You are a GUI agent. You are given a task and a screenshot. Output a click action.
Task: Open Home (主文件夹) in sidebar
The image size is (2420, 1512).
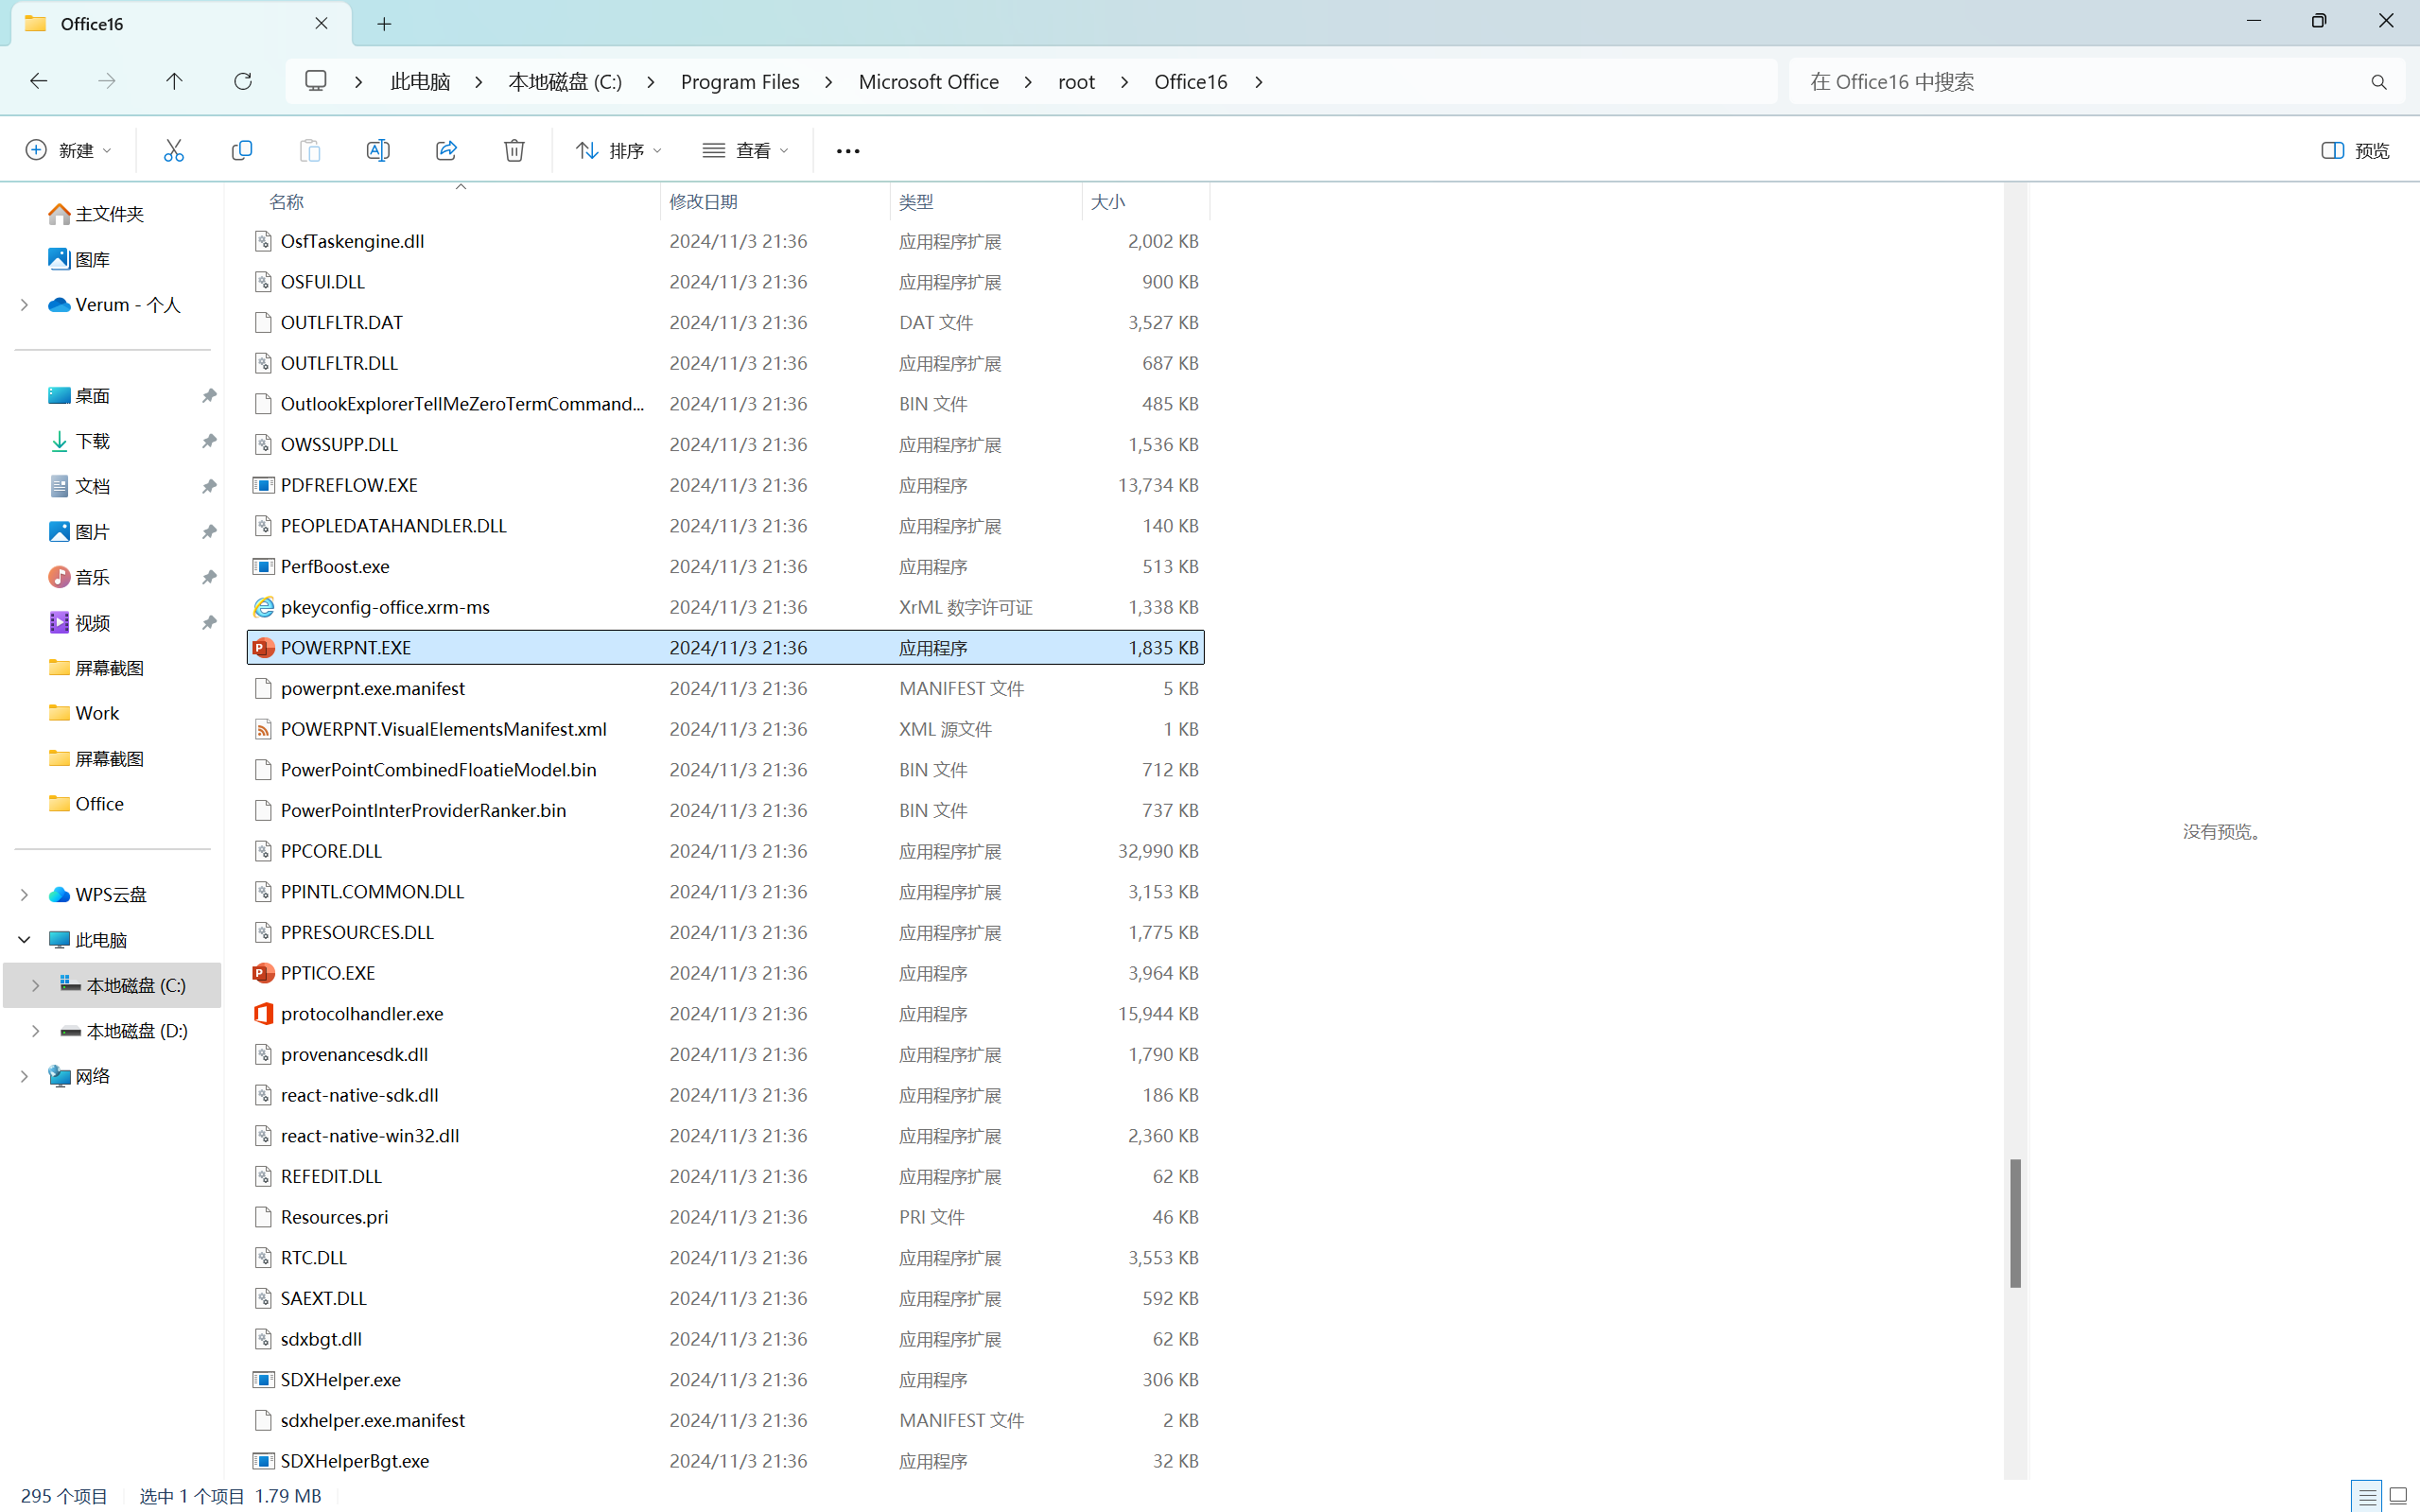point(96,214)
